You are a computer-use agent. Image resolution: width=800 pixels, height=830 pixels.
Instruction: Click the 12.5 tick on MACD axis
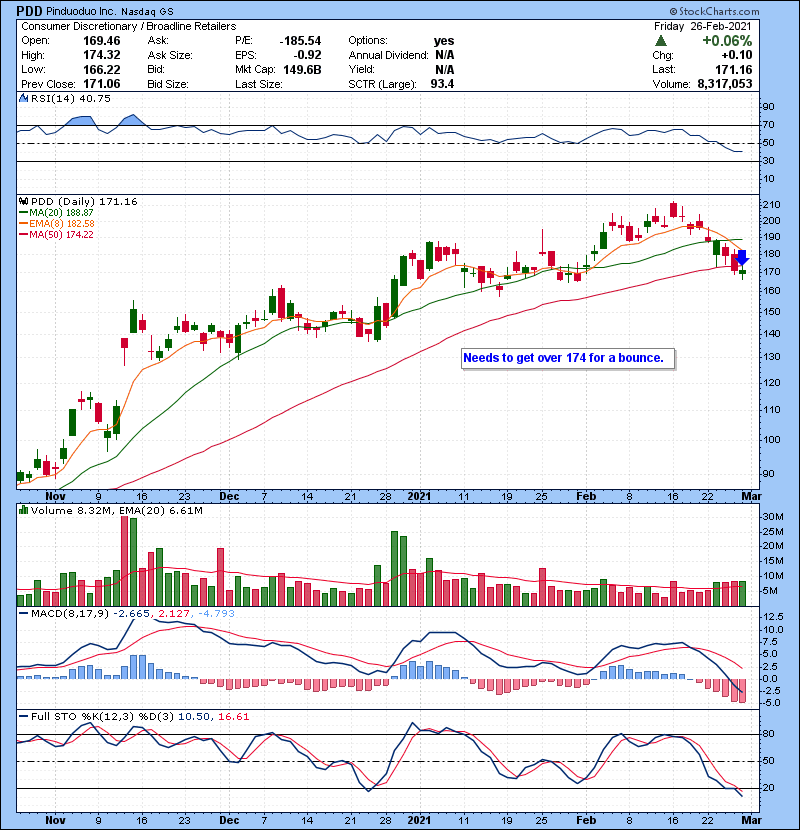(x=773, y=617)
